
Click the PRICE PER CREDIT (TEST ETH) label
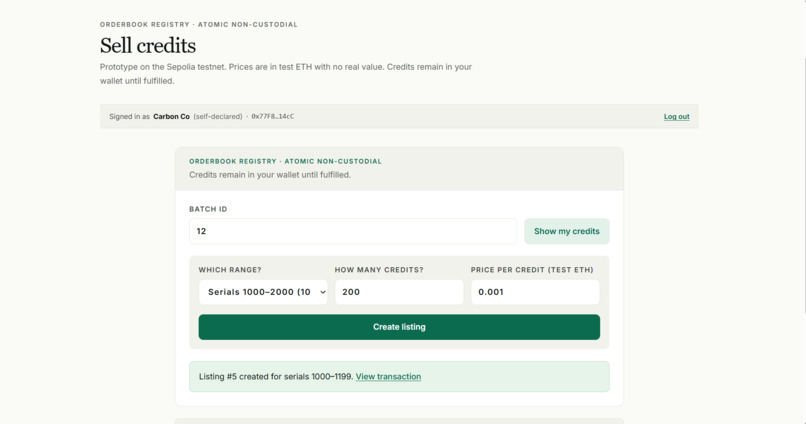532,270
